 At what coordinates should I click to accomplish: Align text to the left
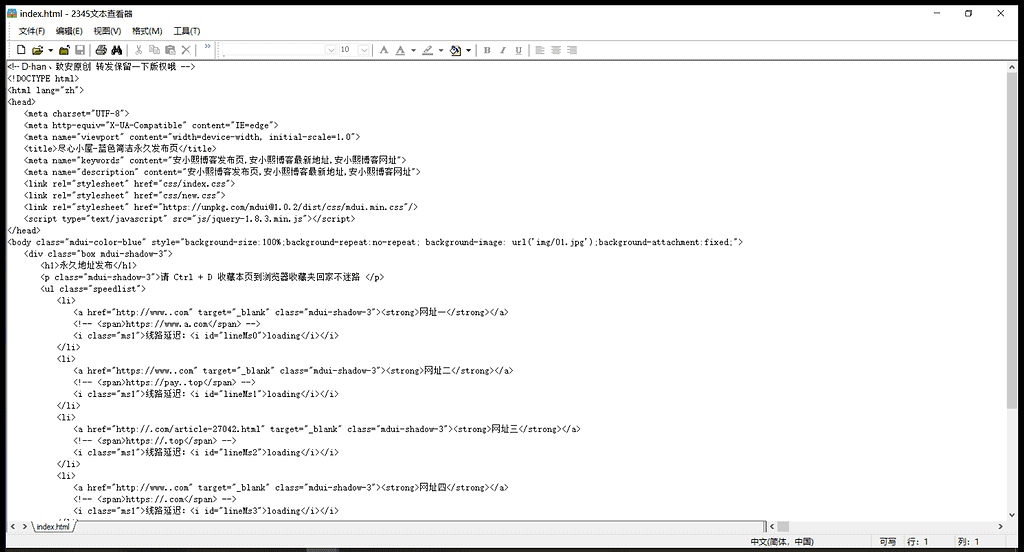pyautogui.click(x=540, y=50)
